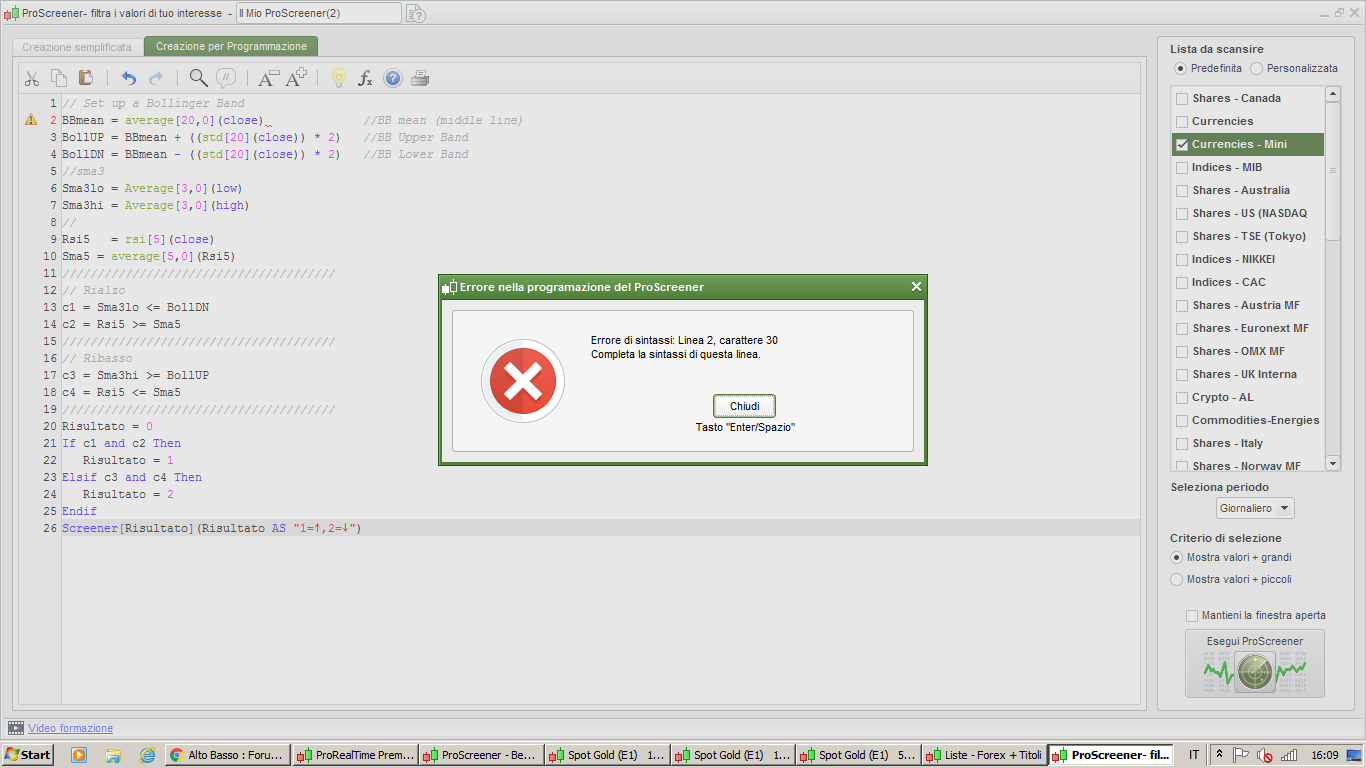This screenshot has height=768, width=1366.
Task: Undo the last edit with the blue arrow
Action: click(128, 78)
